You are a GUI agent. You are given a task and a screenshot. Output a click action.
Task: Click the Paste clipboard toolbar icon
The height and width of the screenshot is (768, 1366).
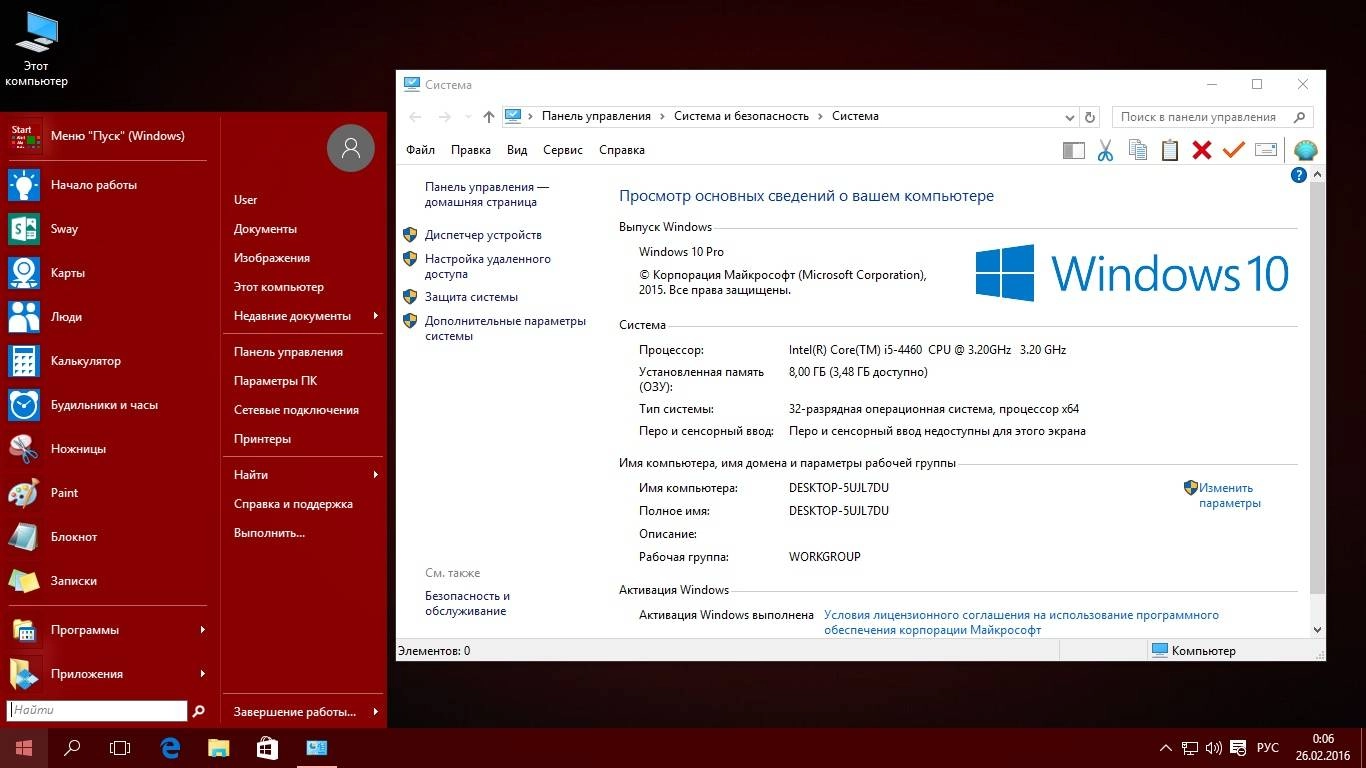(x=1170, y=150)
